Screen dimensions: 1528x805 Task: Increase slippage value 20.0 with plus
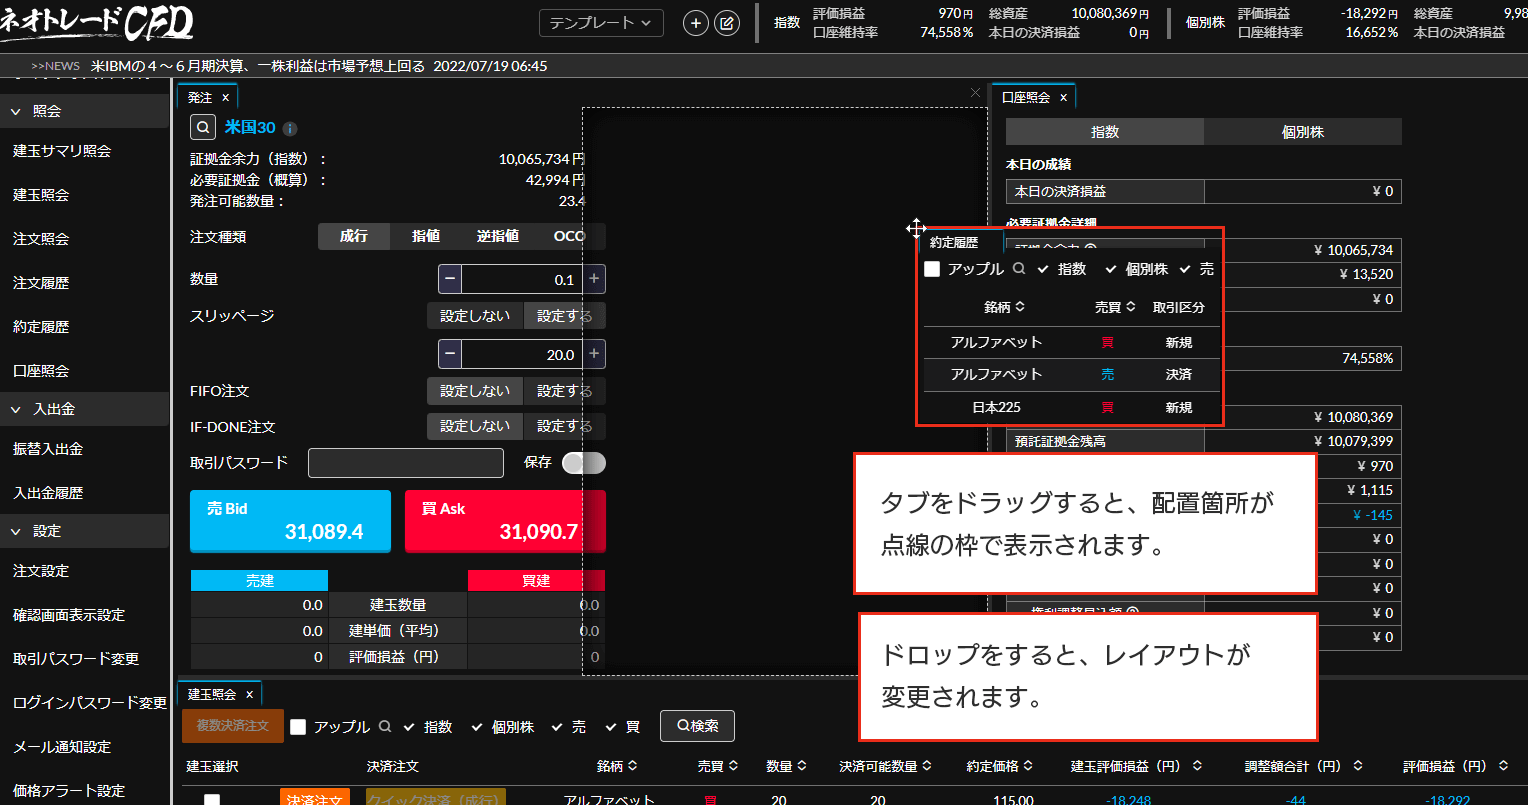coord(594,354)
